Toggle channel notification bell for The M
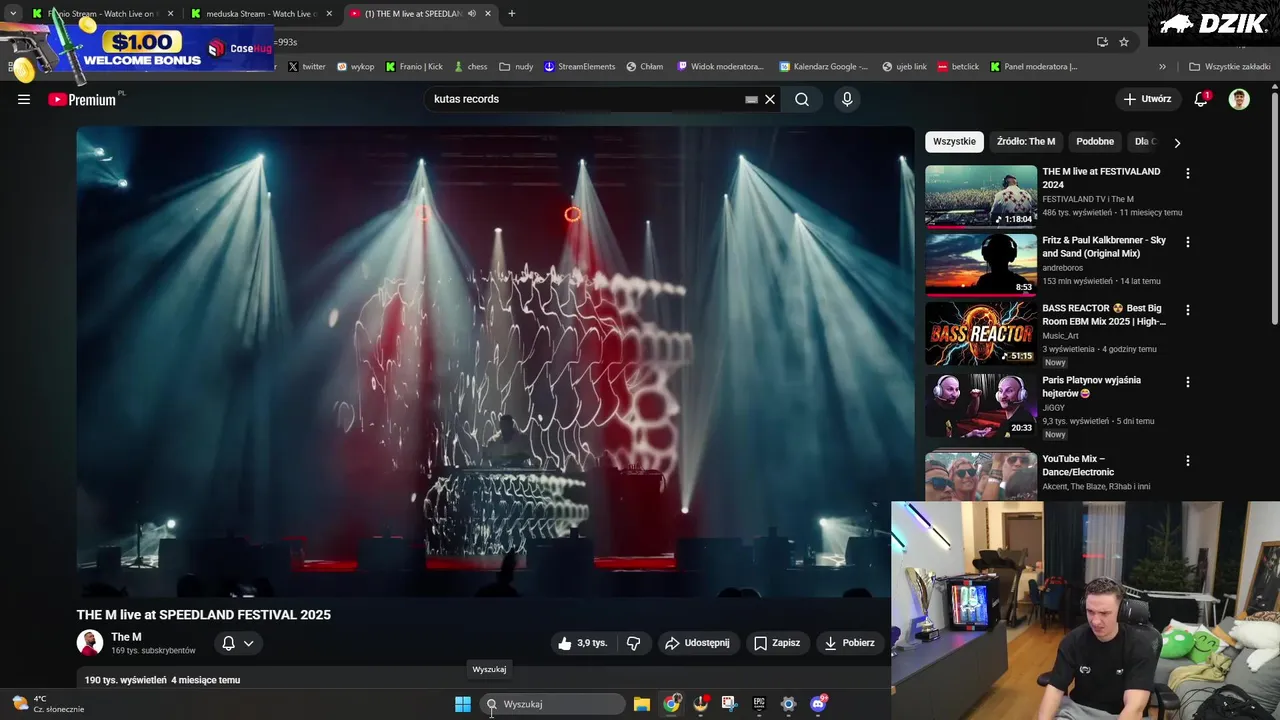 [x=228, y=643]
